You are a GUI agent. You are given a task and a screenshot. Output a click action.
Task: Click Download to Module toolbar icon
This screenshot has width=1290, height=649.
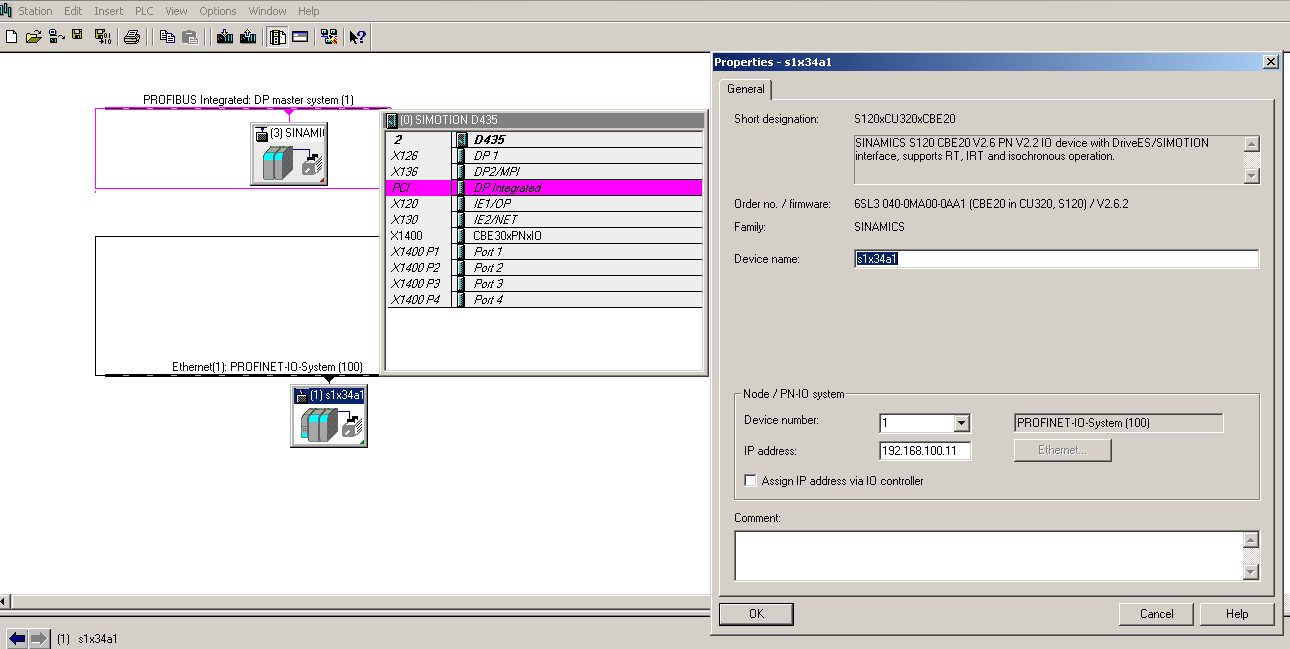224,37
